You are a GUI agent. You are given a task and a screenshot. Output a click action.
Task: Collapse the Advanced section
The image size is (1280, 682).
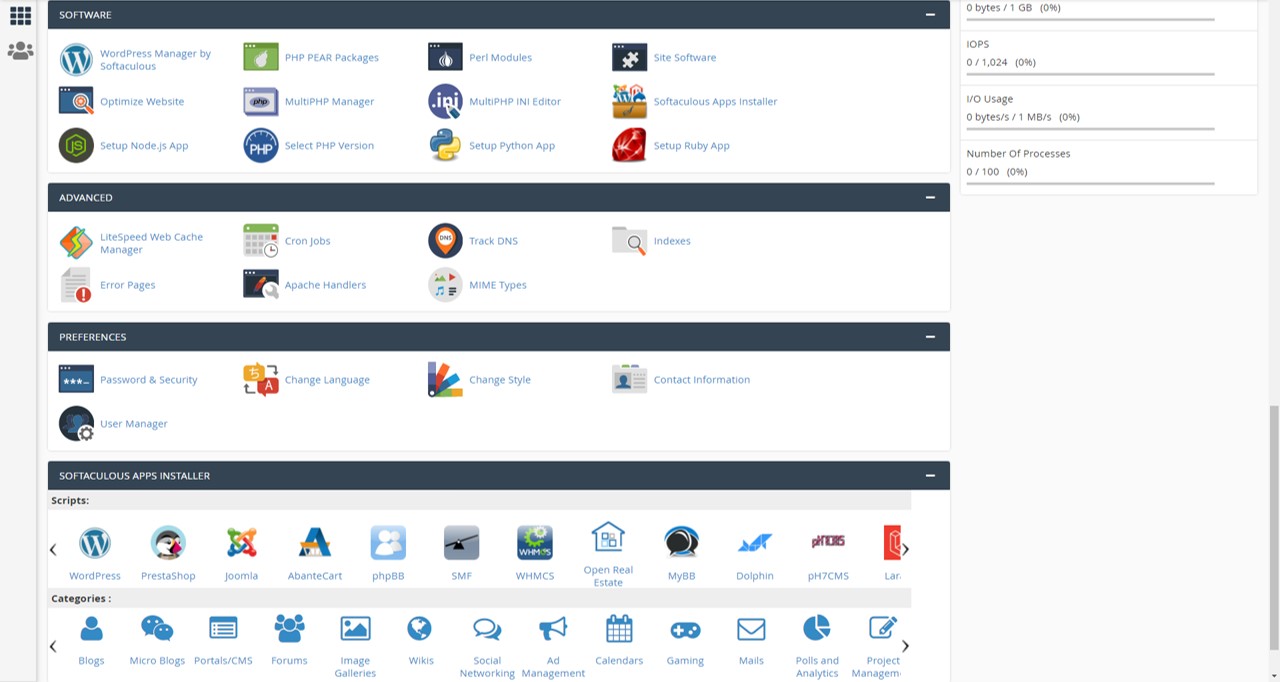[930, 198]
